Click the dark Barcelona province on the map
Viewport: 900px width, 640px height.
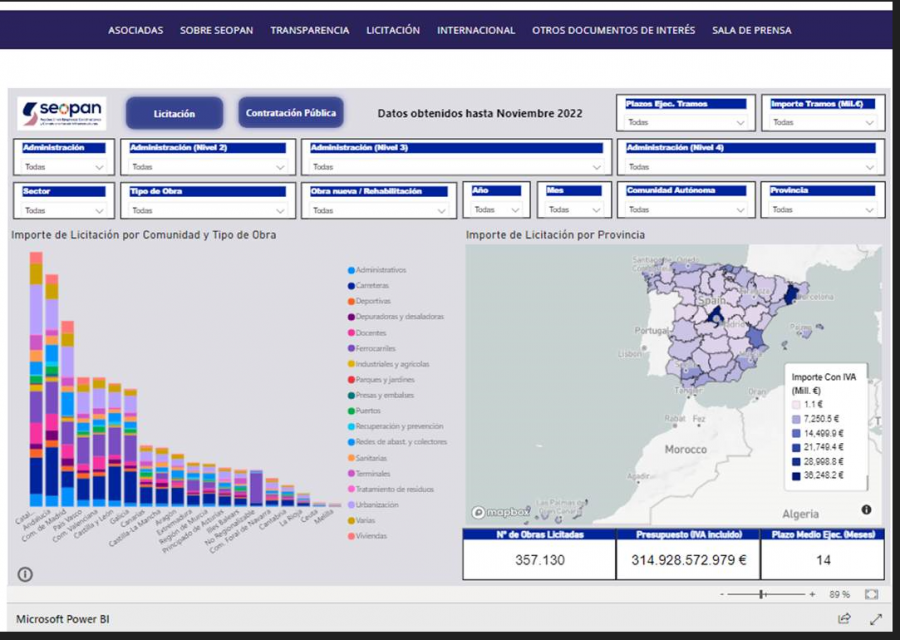coord(791,293)
